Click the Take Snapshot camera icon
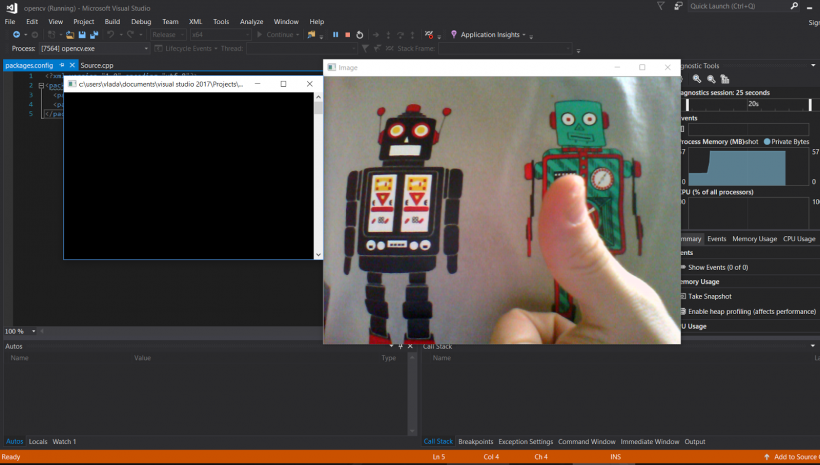The image size is (820, 465). click(x=683, y=296)
